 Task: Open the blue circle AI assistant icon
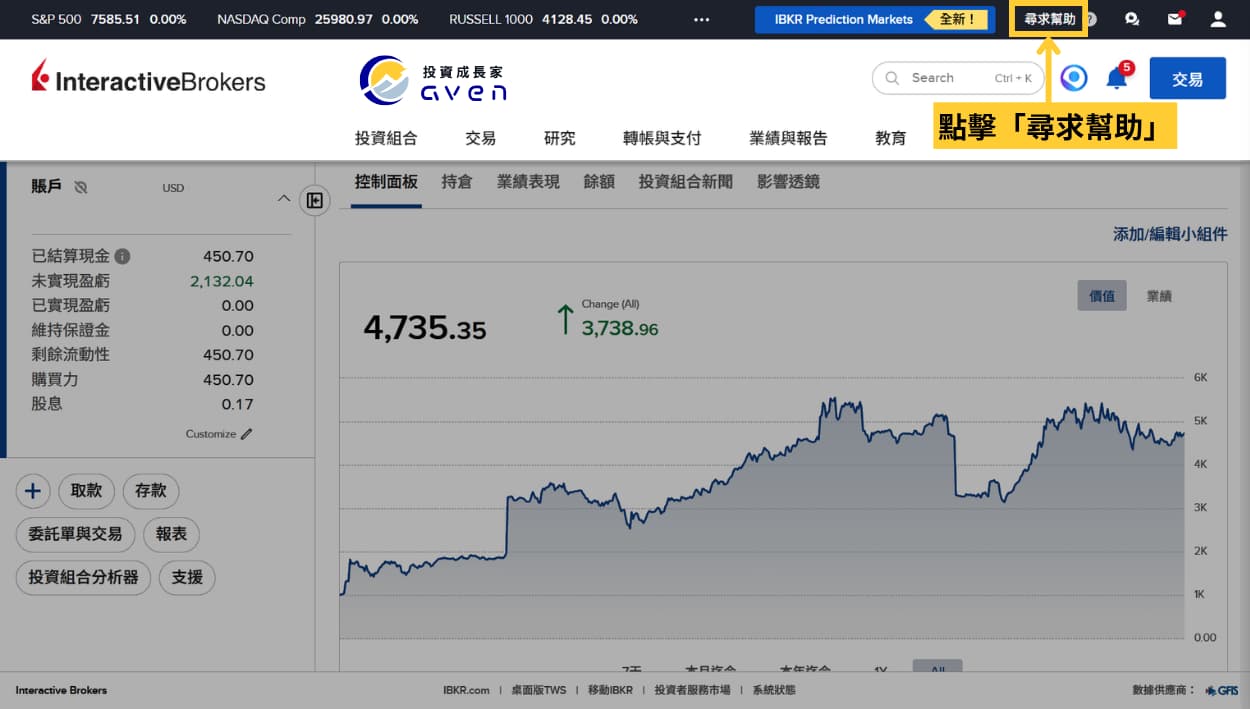tap(1074, 78)
